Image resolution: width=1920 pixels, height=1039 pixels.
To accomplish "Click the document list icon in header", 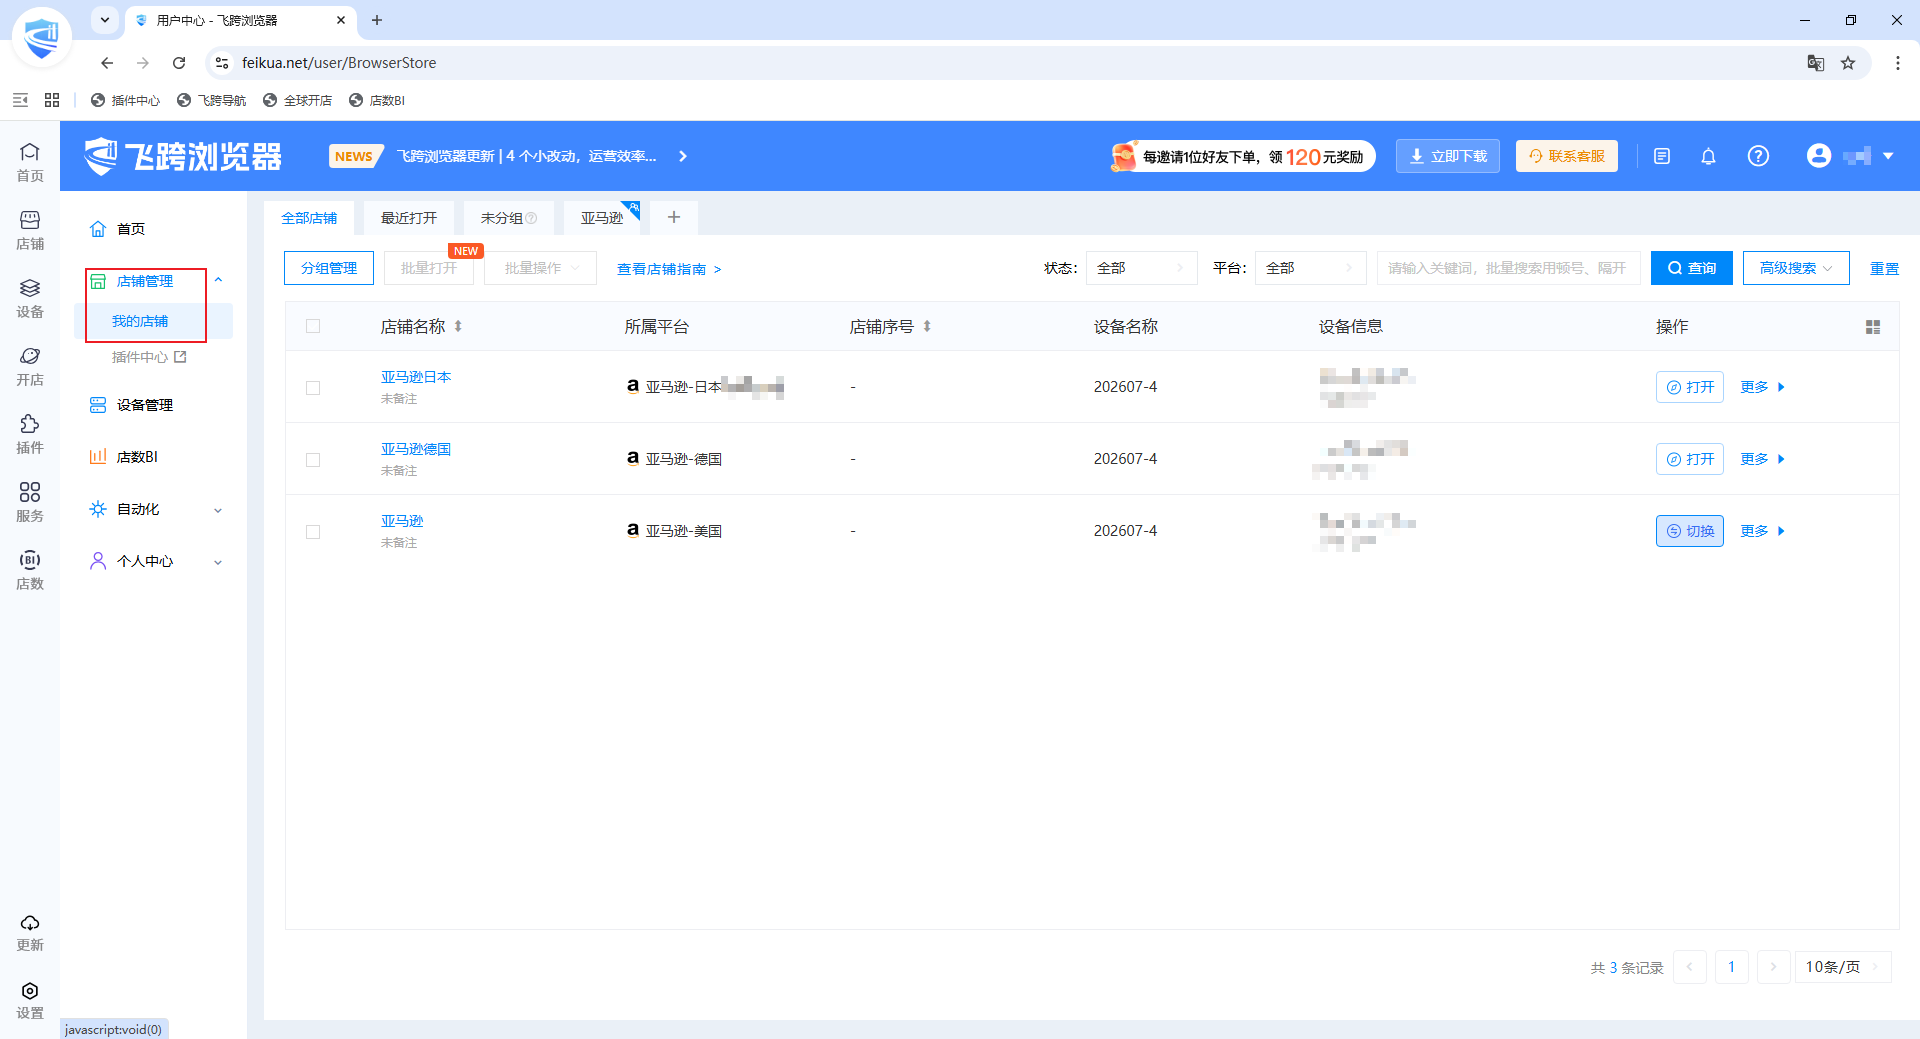I will tap(1662, 156).
